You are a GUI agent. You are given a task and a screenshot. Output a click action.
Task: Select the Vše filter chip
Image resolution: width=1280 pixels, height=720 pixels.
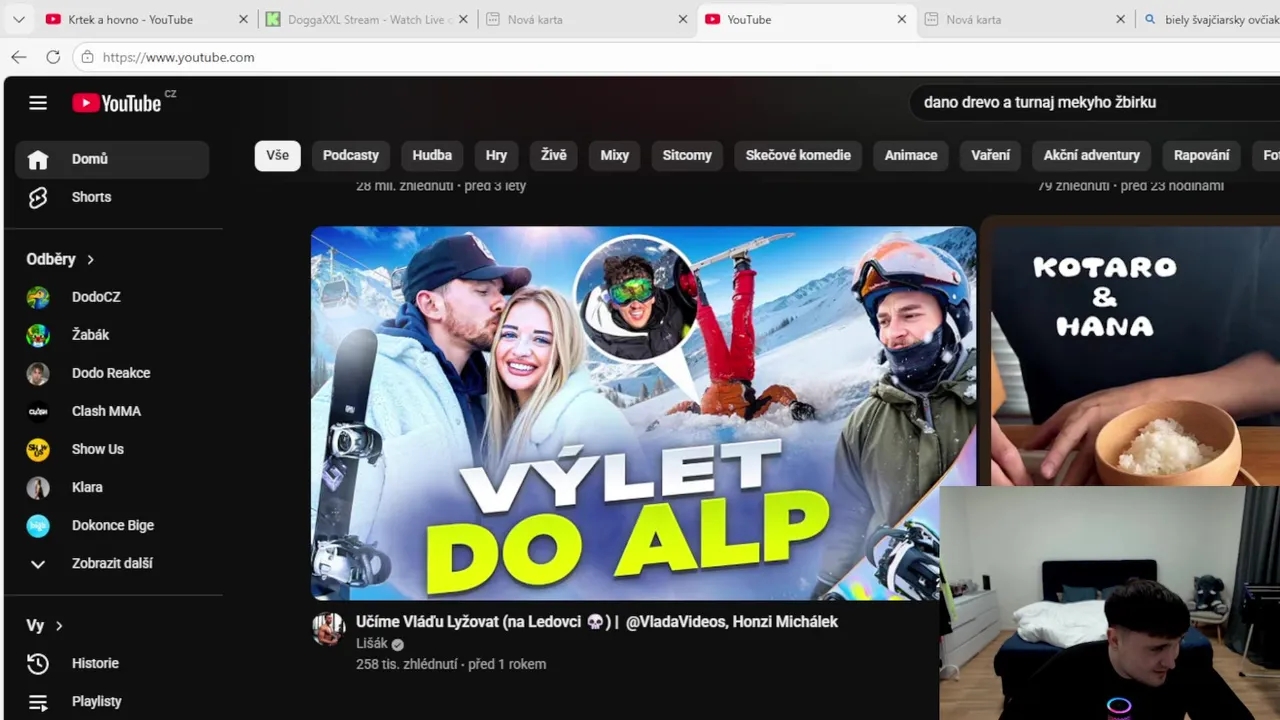278,155
